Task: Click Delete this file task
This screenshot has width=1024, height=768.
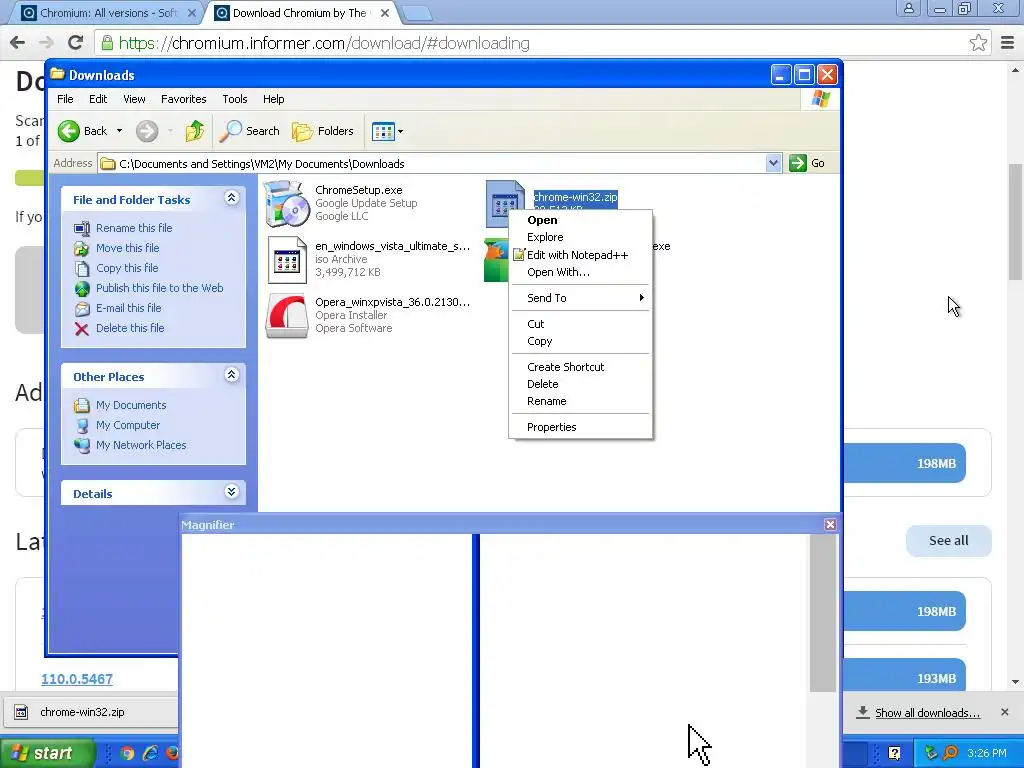Action: pos(130,328)
